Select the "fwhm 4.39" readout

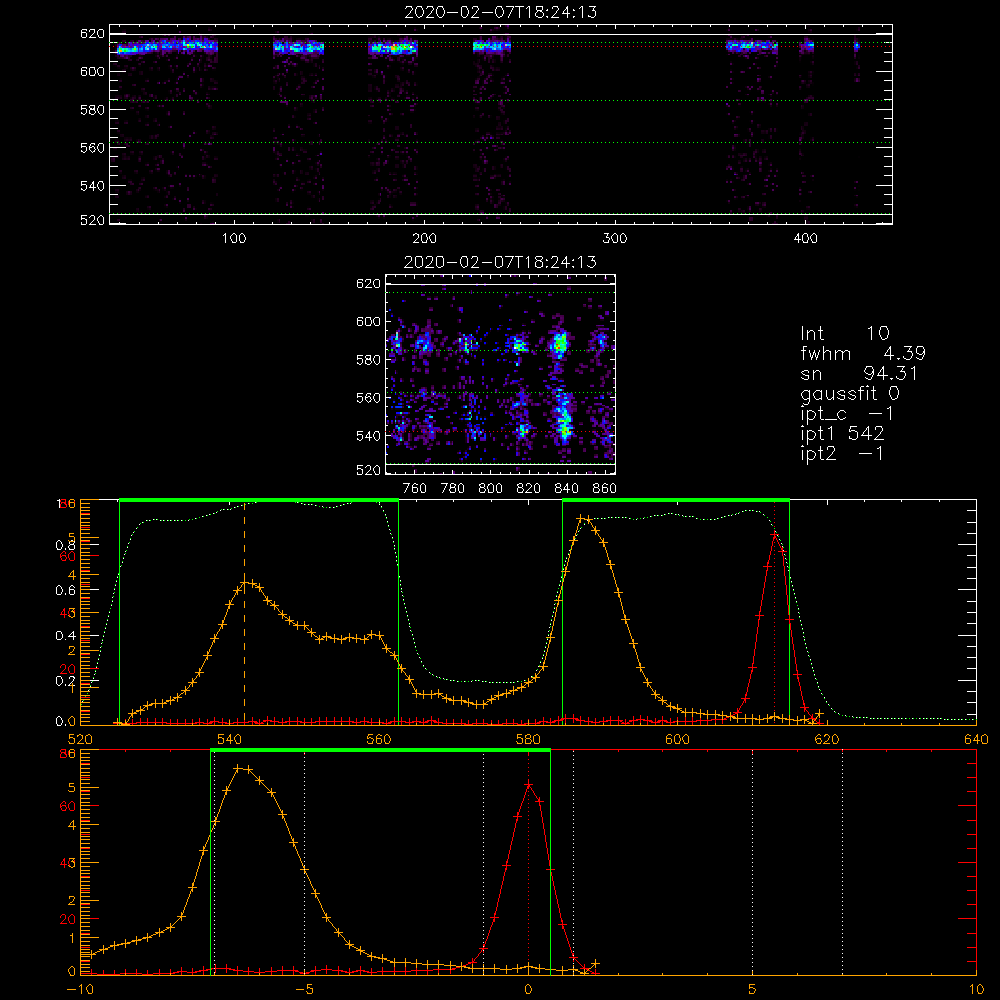[863, 353]
